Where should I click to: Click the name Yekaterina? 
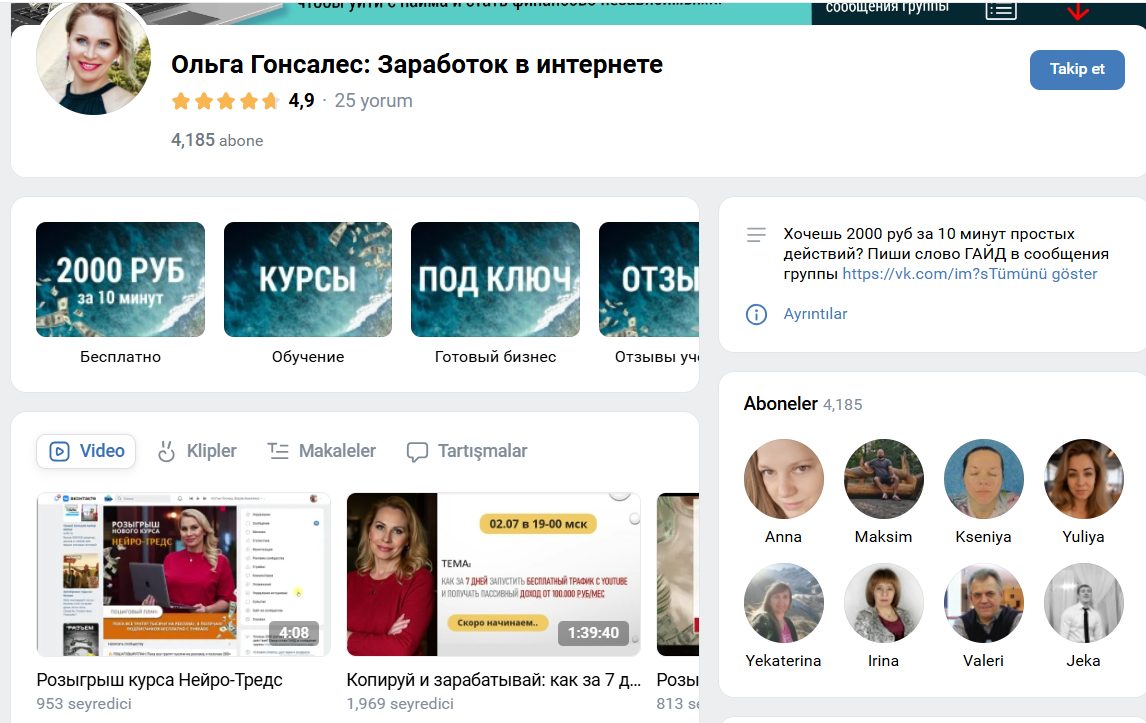[x=783, y=661]
